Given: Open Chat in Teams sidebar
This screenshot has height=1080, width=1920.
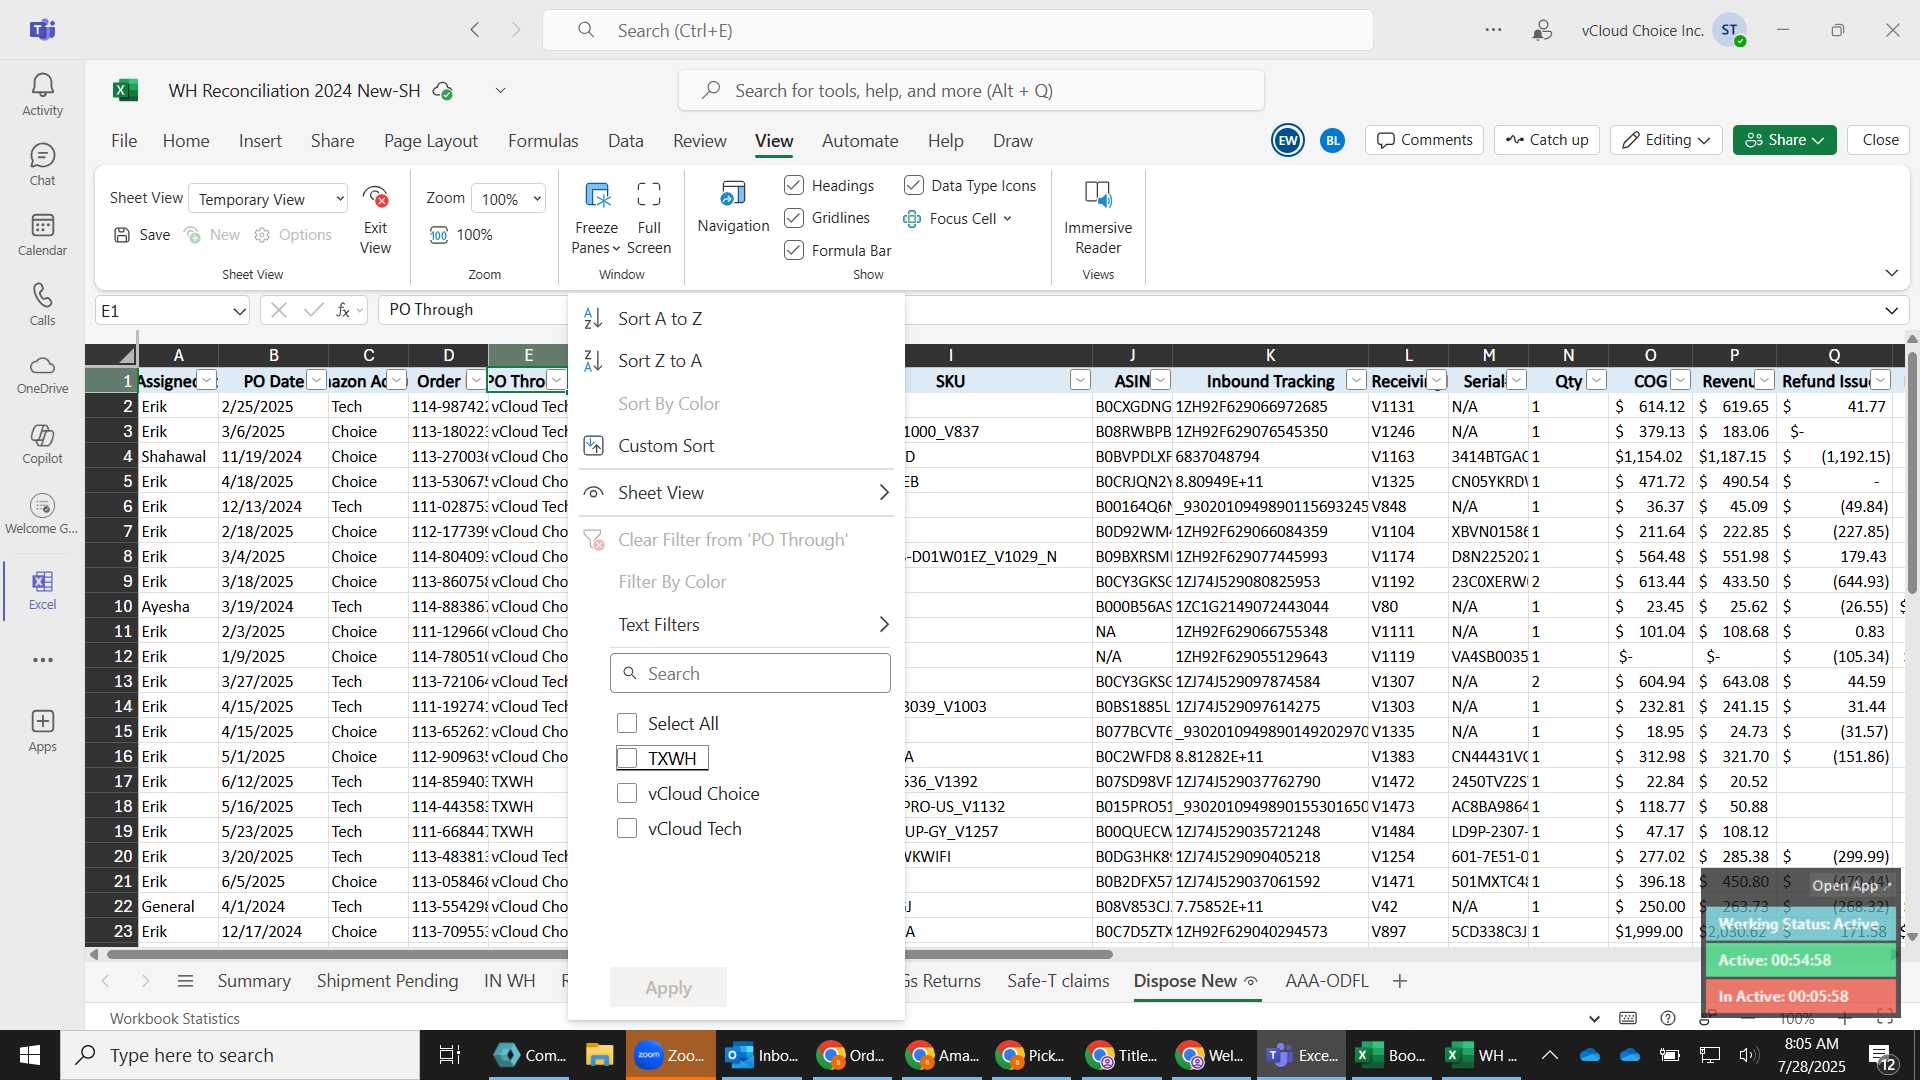Looking at the screenshot, I should (x=42, y=165).
